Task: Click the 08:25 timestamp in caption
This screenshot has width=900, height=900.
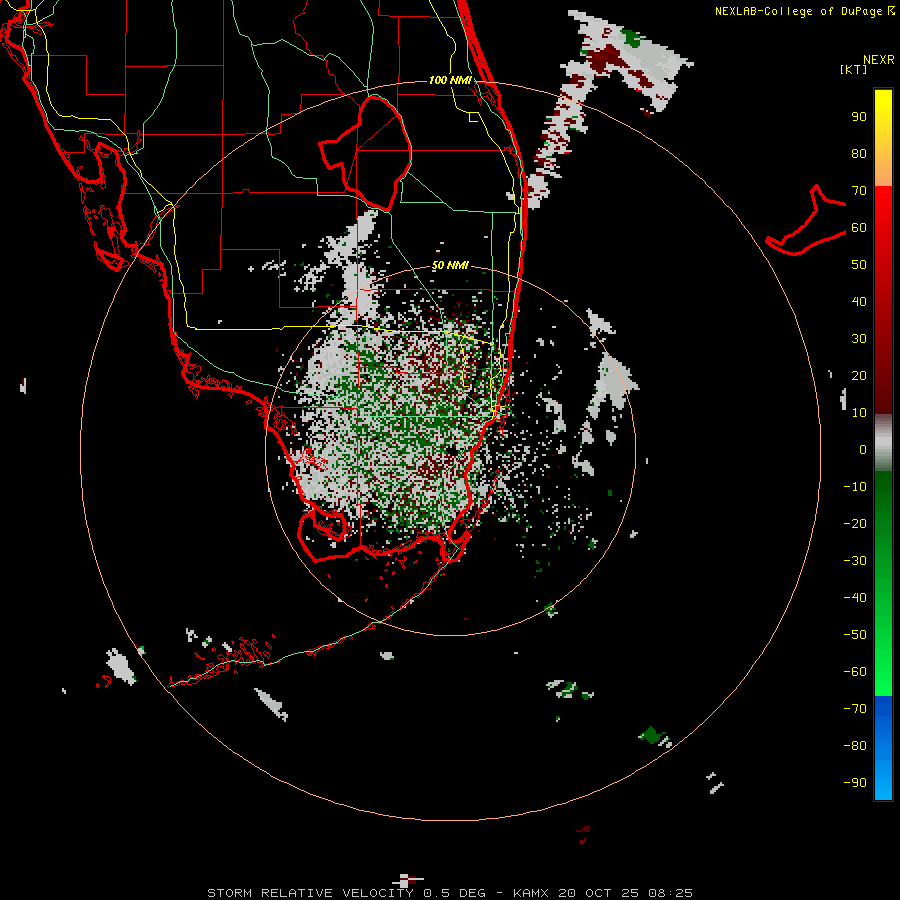Action: 670,893
